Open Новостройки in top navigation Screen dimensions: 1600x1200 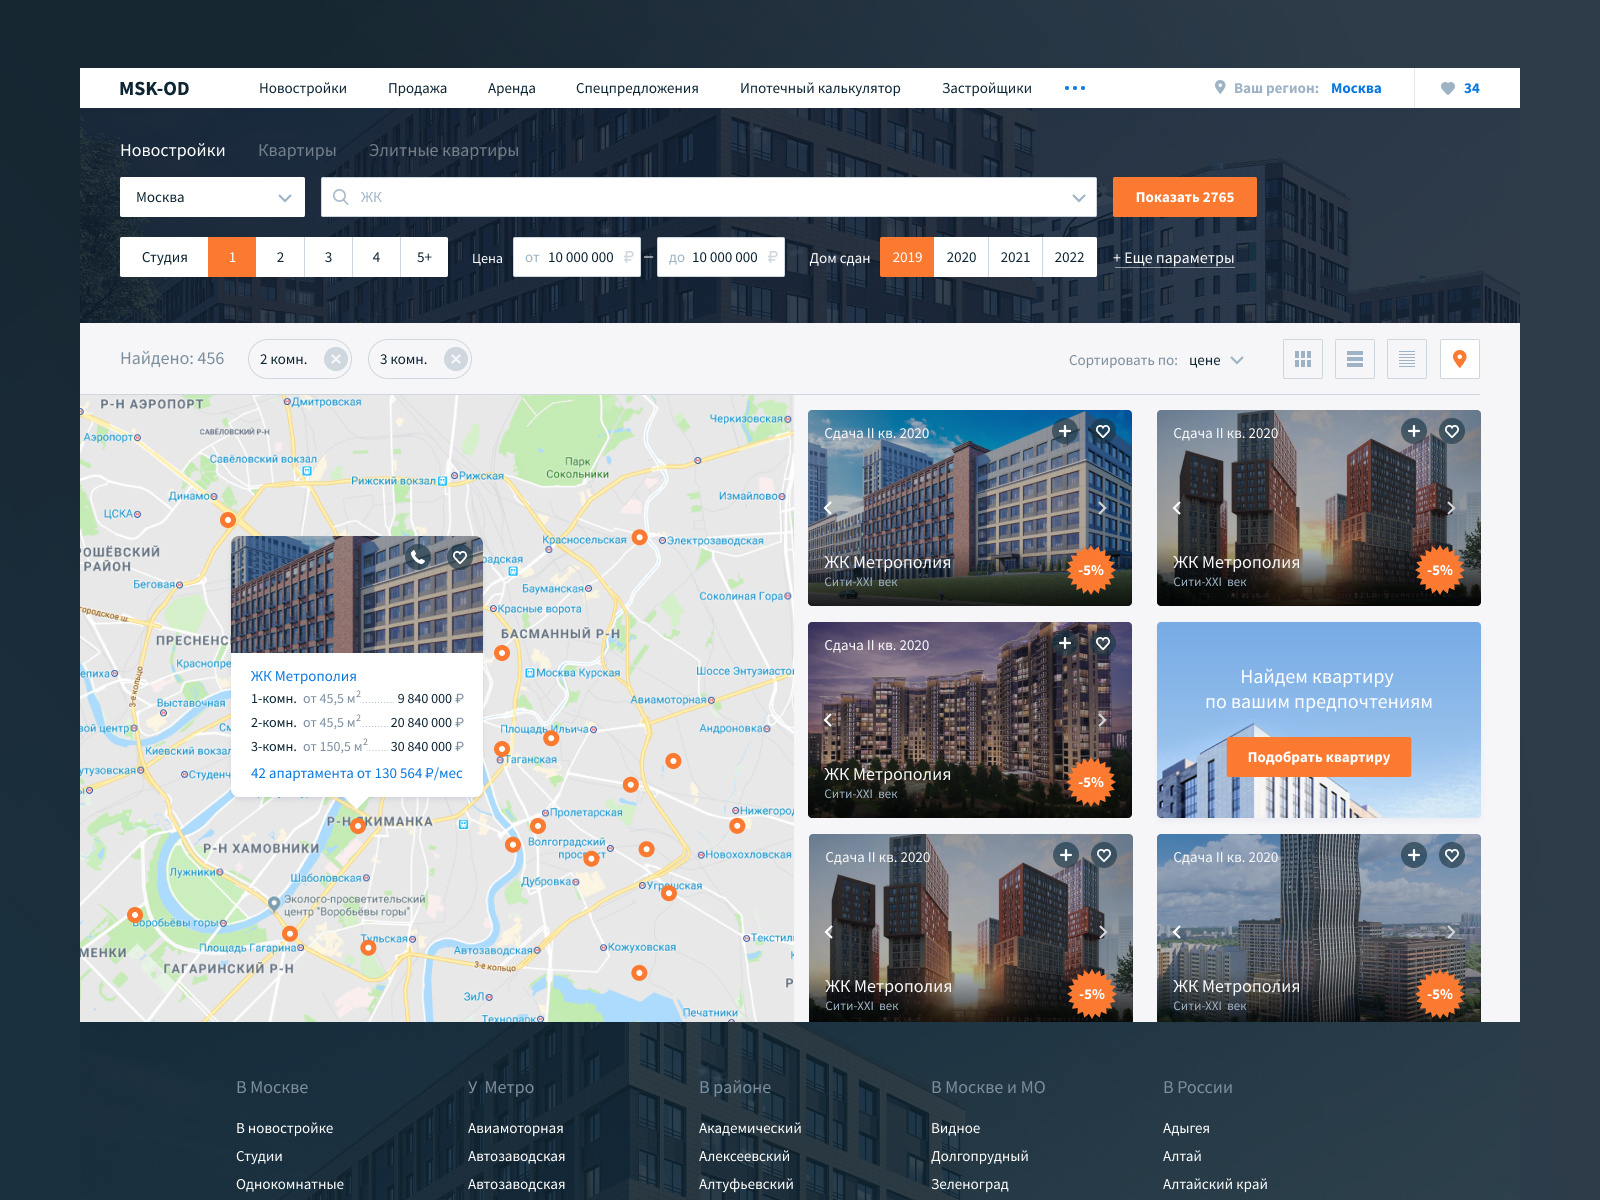tap(303, 88)
